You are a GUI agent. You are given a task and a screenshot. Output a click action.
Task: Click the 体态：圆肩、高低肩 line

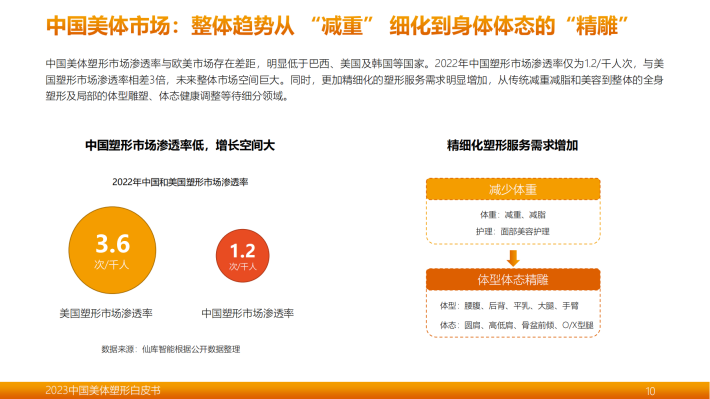[517, 325]
